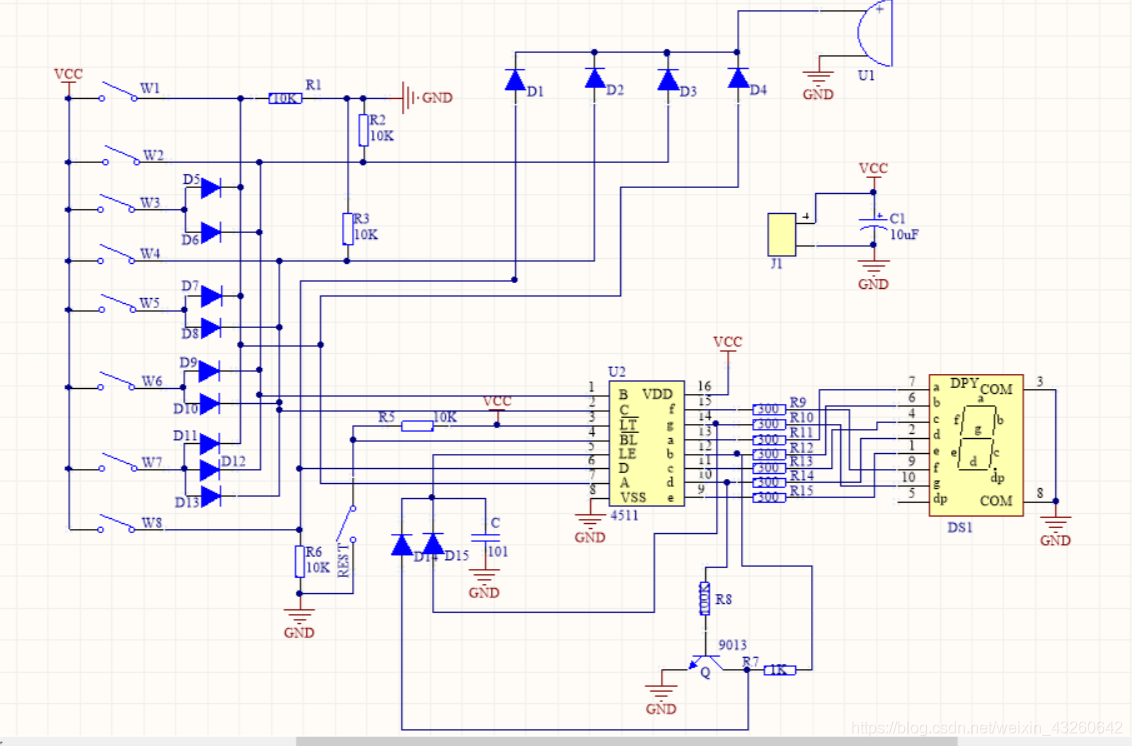Select GND symbol below resistor R6
The image size is (1132, 746).
click(299, 624)
